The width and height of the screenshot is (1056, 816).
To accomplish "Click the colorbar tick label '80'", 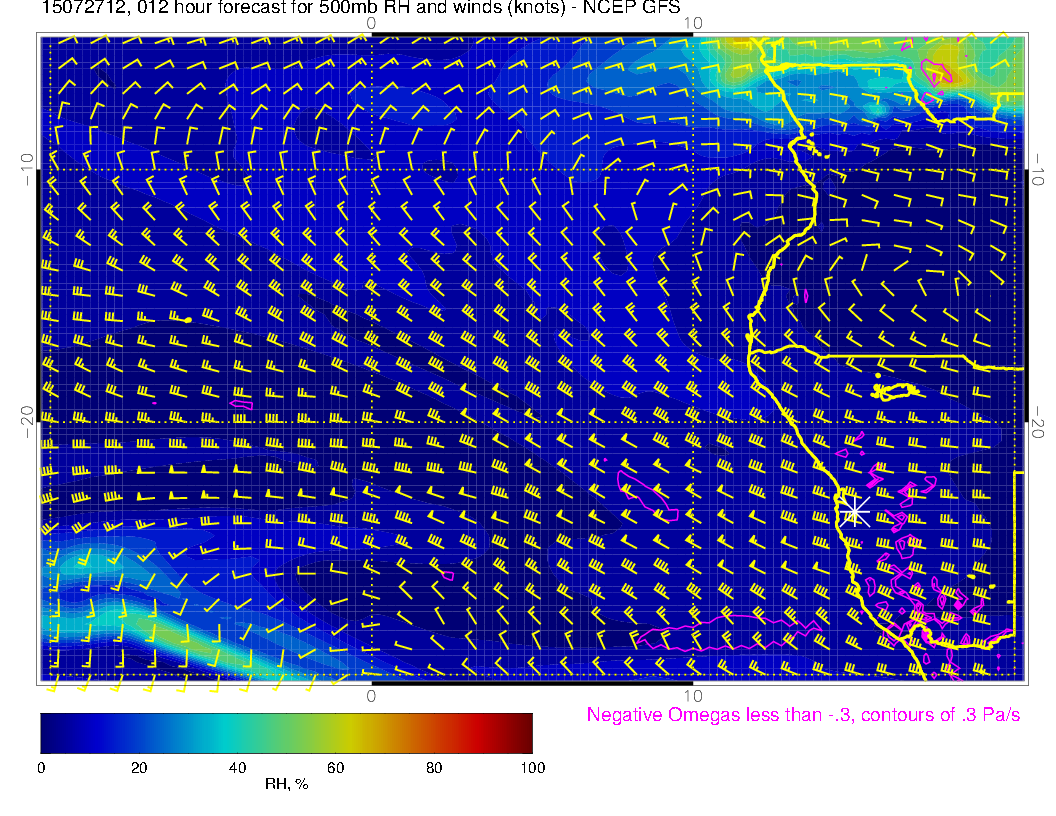I will pos(434,768).
